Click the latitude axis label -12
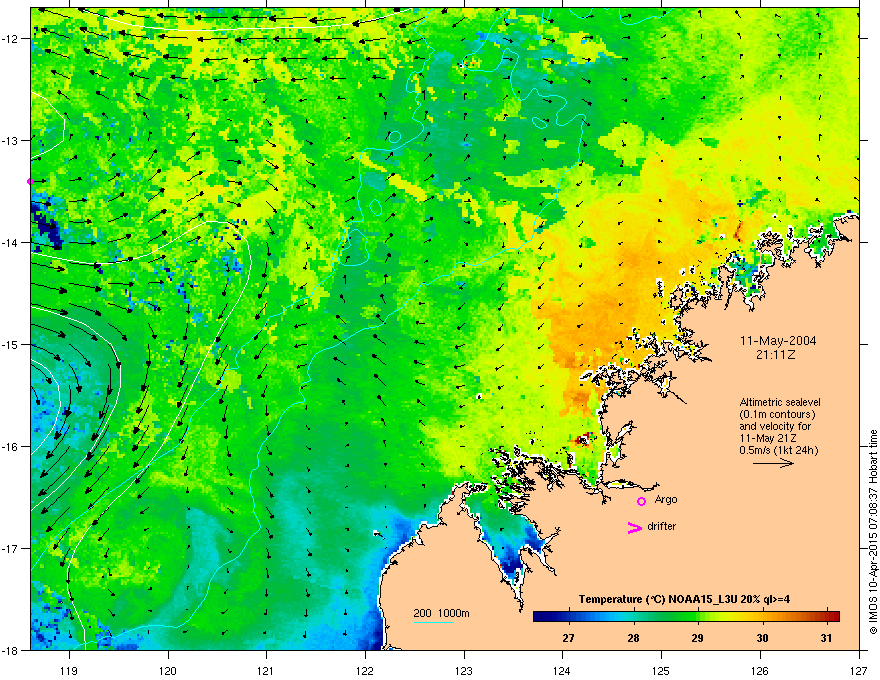 pos(11,38)
